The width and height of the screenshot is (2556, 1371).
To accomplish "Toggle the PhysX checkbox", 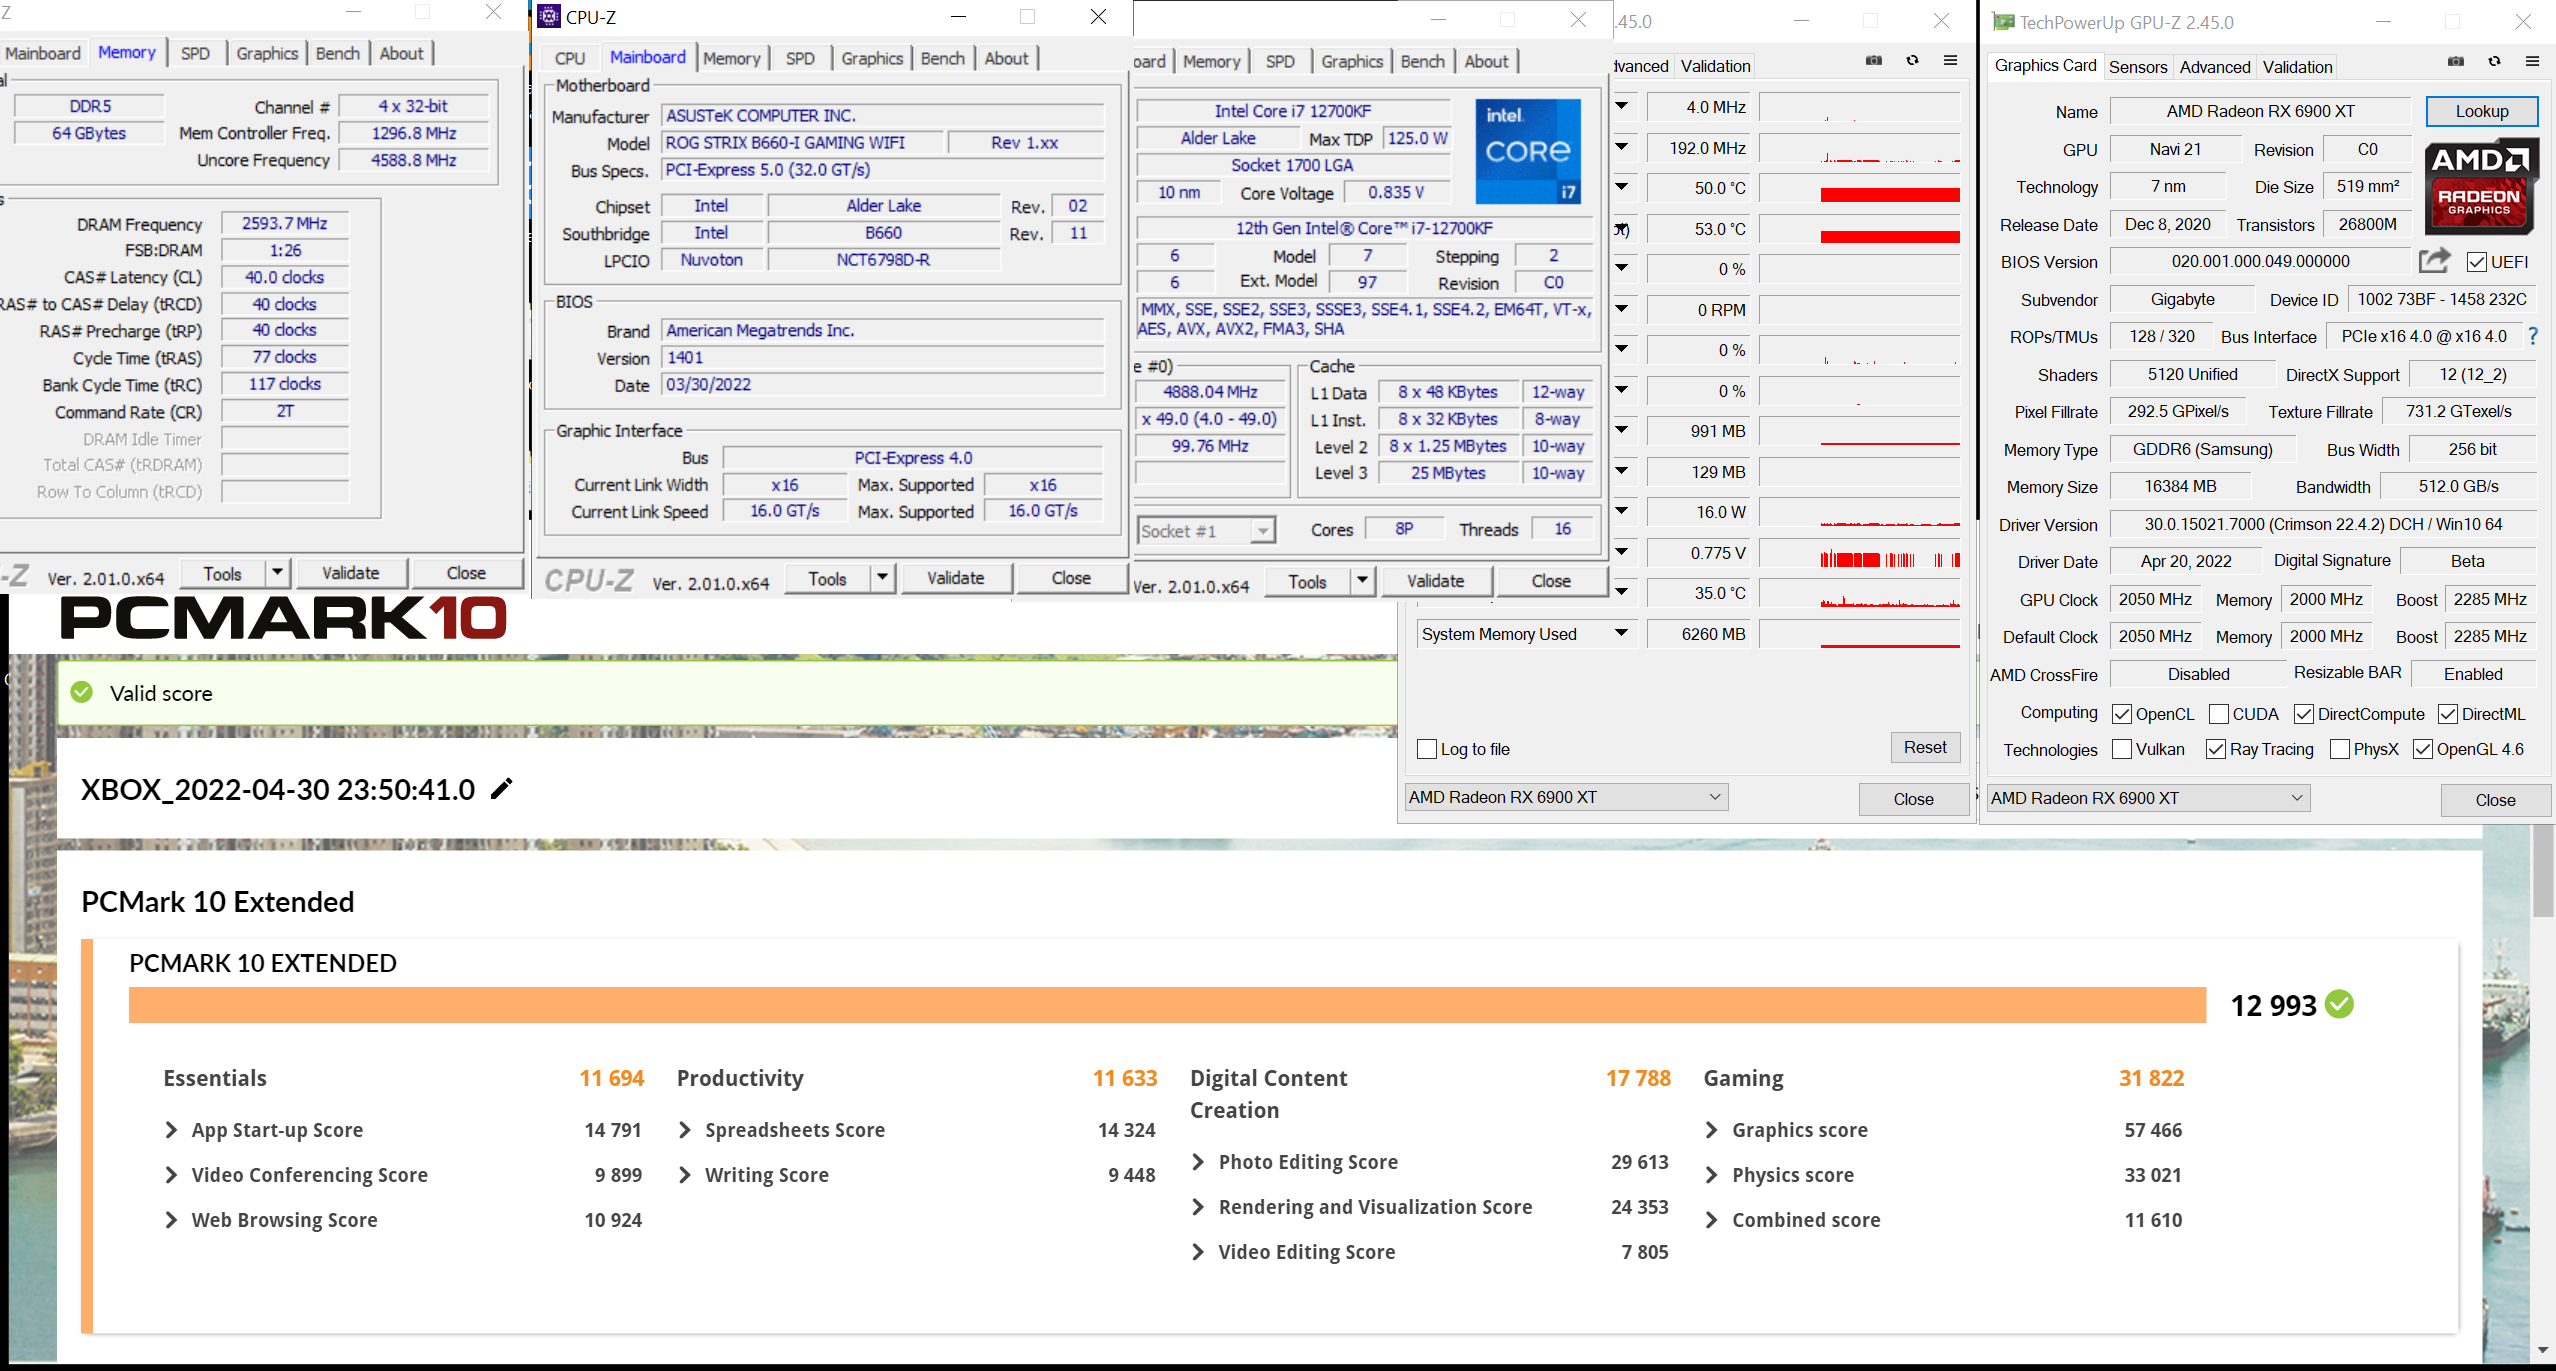I will (x=2339, y=749).
